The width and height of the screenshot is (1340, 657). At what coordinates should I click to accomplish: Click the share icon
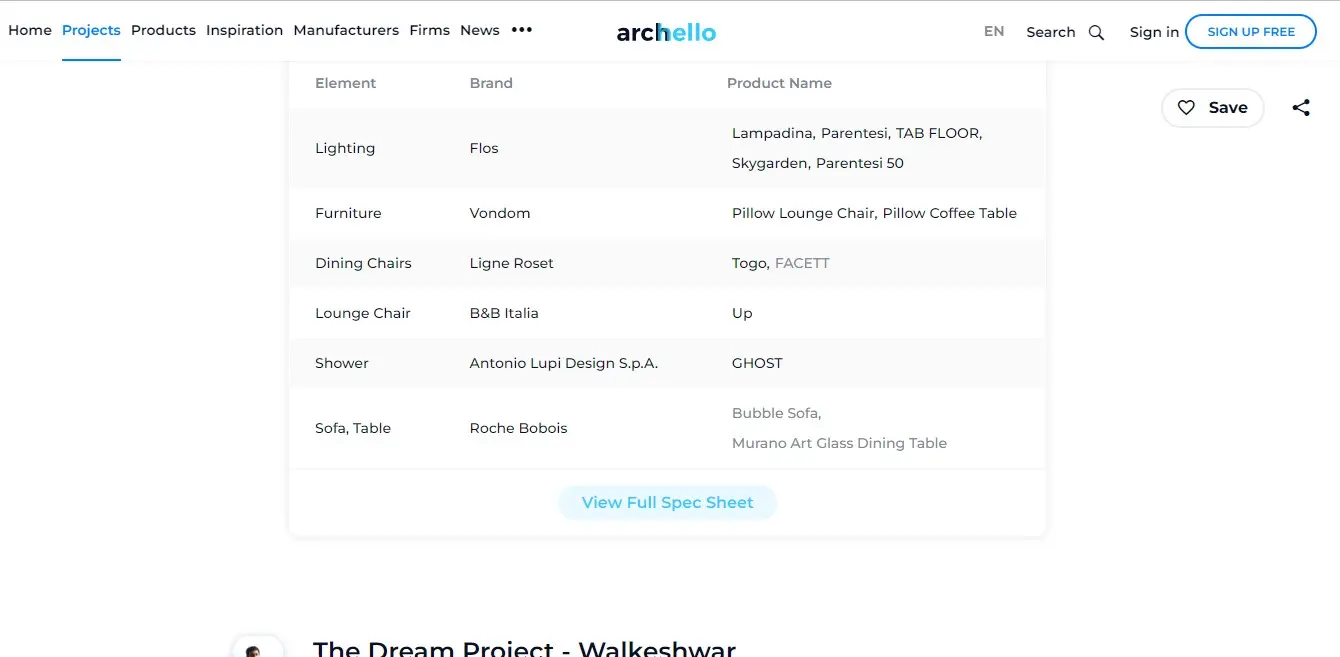pos(1301,108)
